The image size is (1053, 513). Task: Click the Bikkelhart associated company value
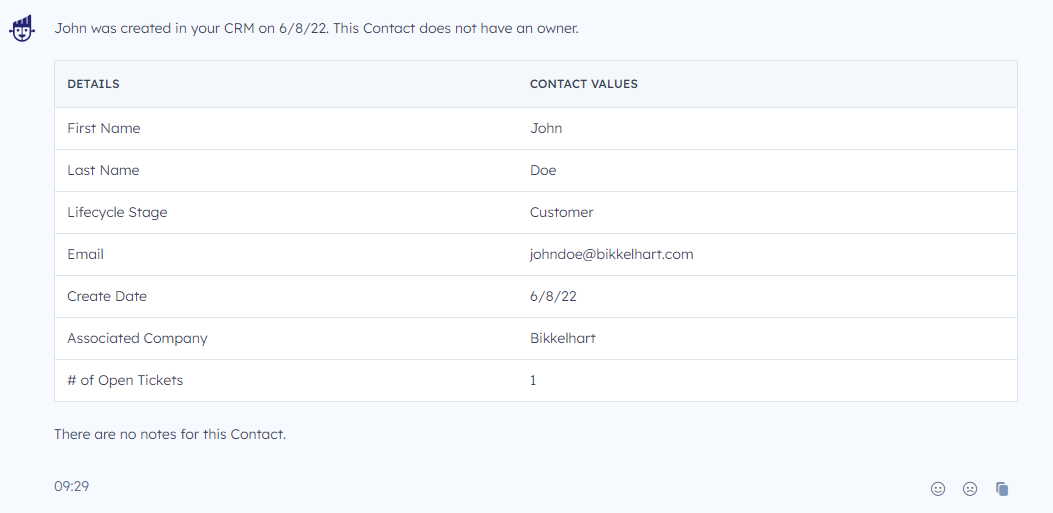(563, 338)
